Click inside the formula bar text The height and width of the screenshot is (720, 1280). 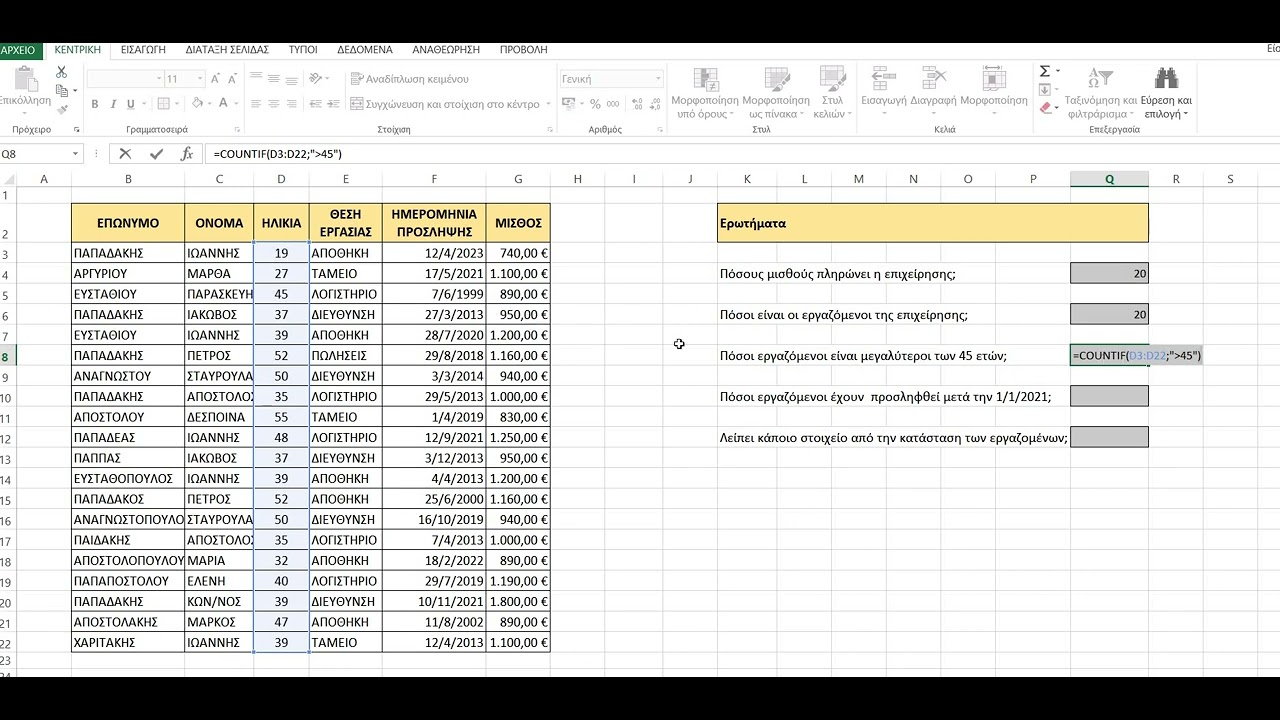(278, 154)
